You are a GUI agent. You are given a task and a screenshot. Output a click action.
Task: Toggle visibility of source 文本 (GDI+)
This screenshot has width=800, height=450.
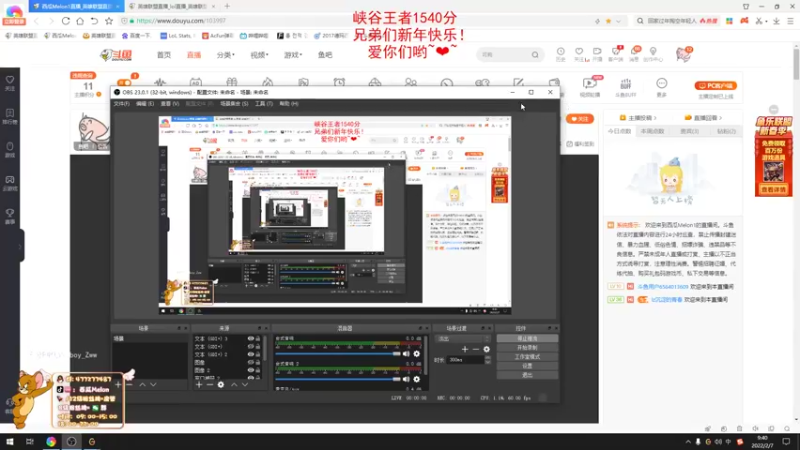tap(251, 346)
